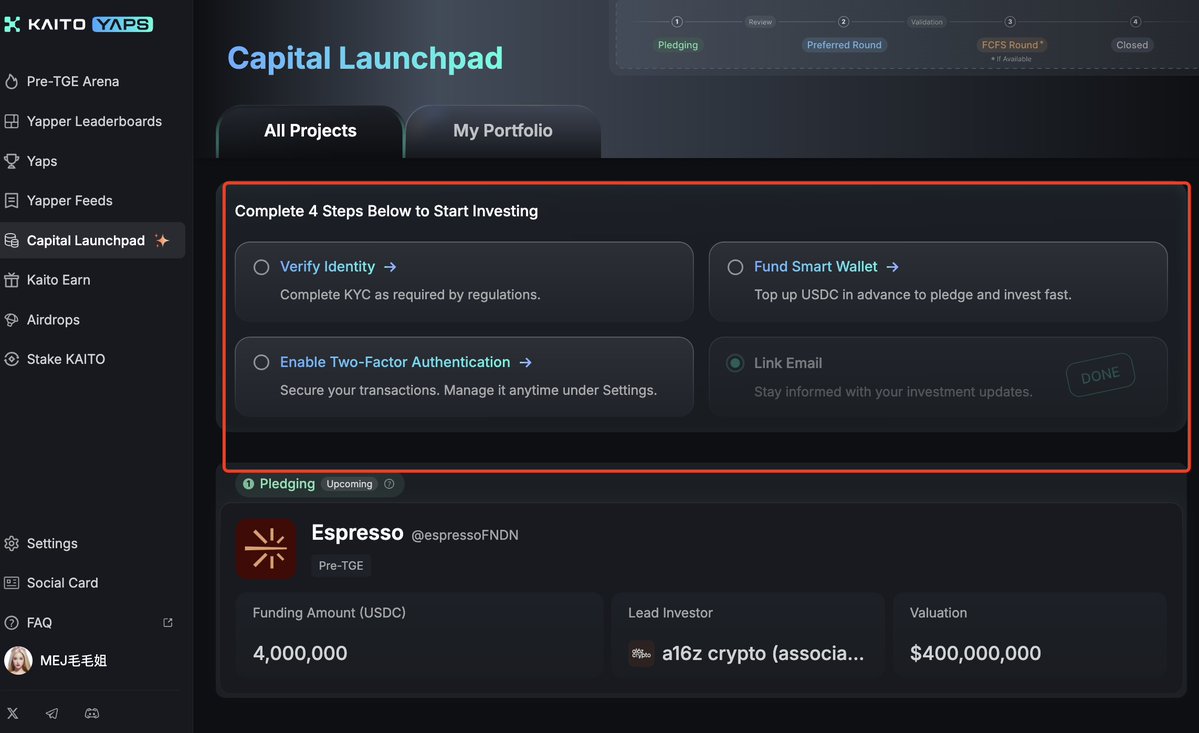
Task: Open Pre-TGE Arena flame icon
Action: click(11, 81)
